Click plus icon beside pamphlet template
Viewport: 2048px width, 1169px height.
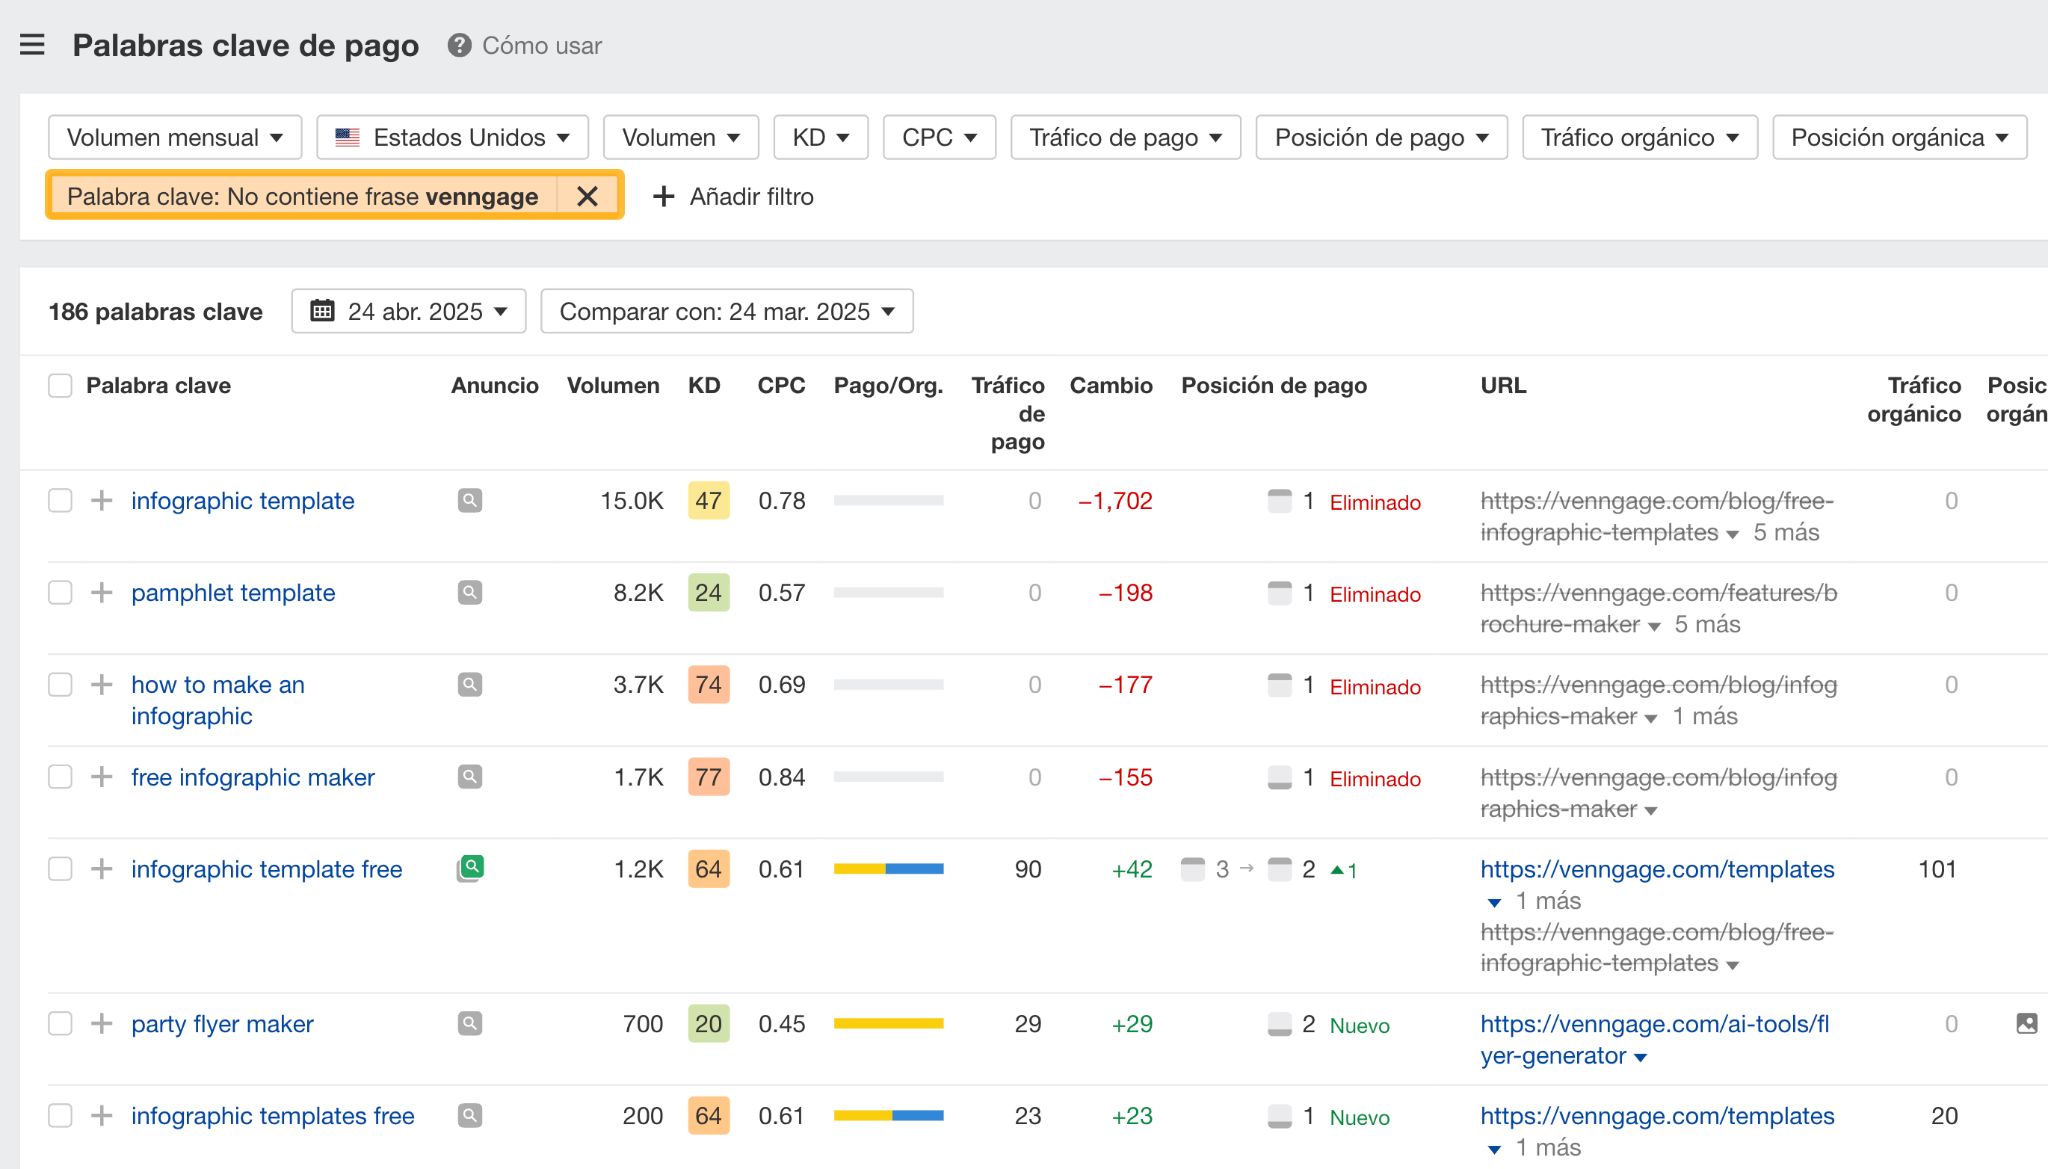(101, 592)
